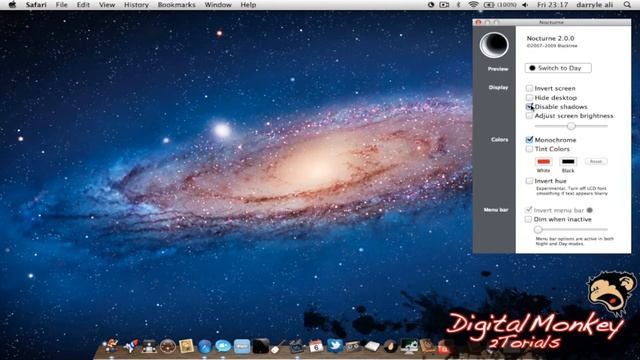Image resolution: width=640 pixels, height=360 pixels.
Task: Open the White tint color swatch
Action: coord(543,162)
